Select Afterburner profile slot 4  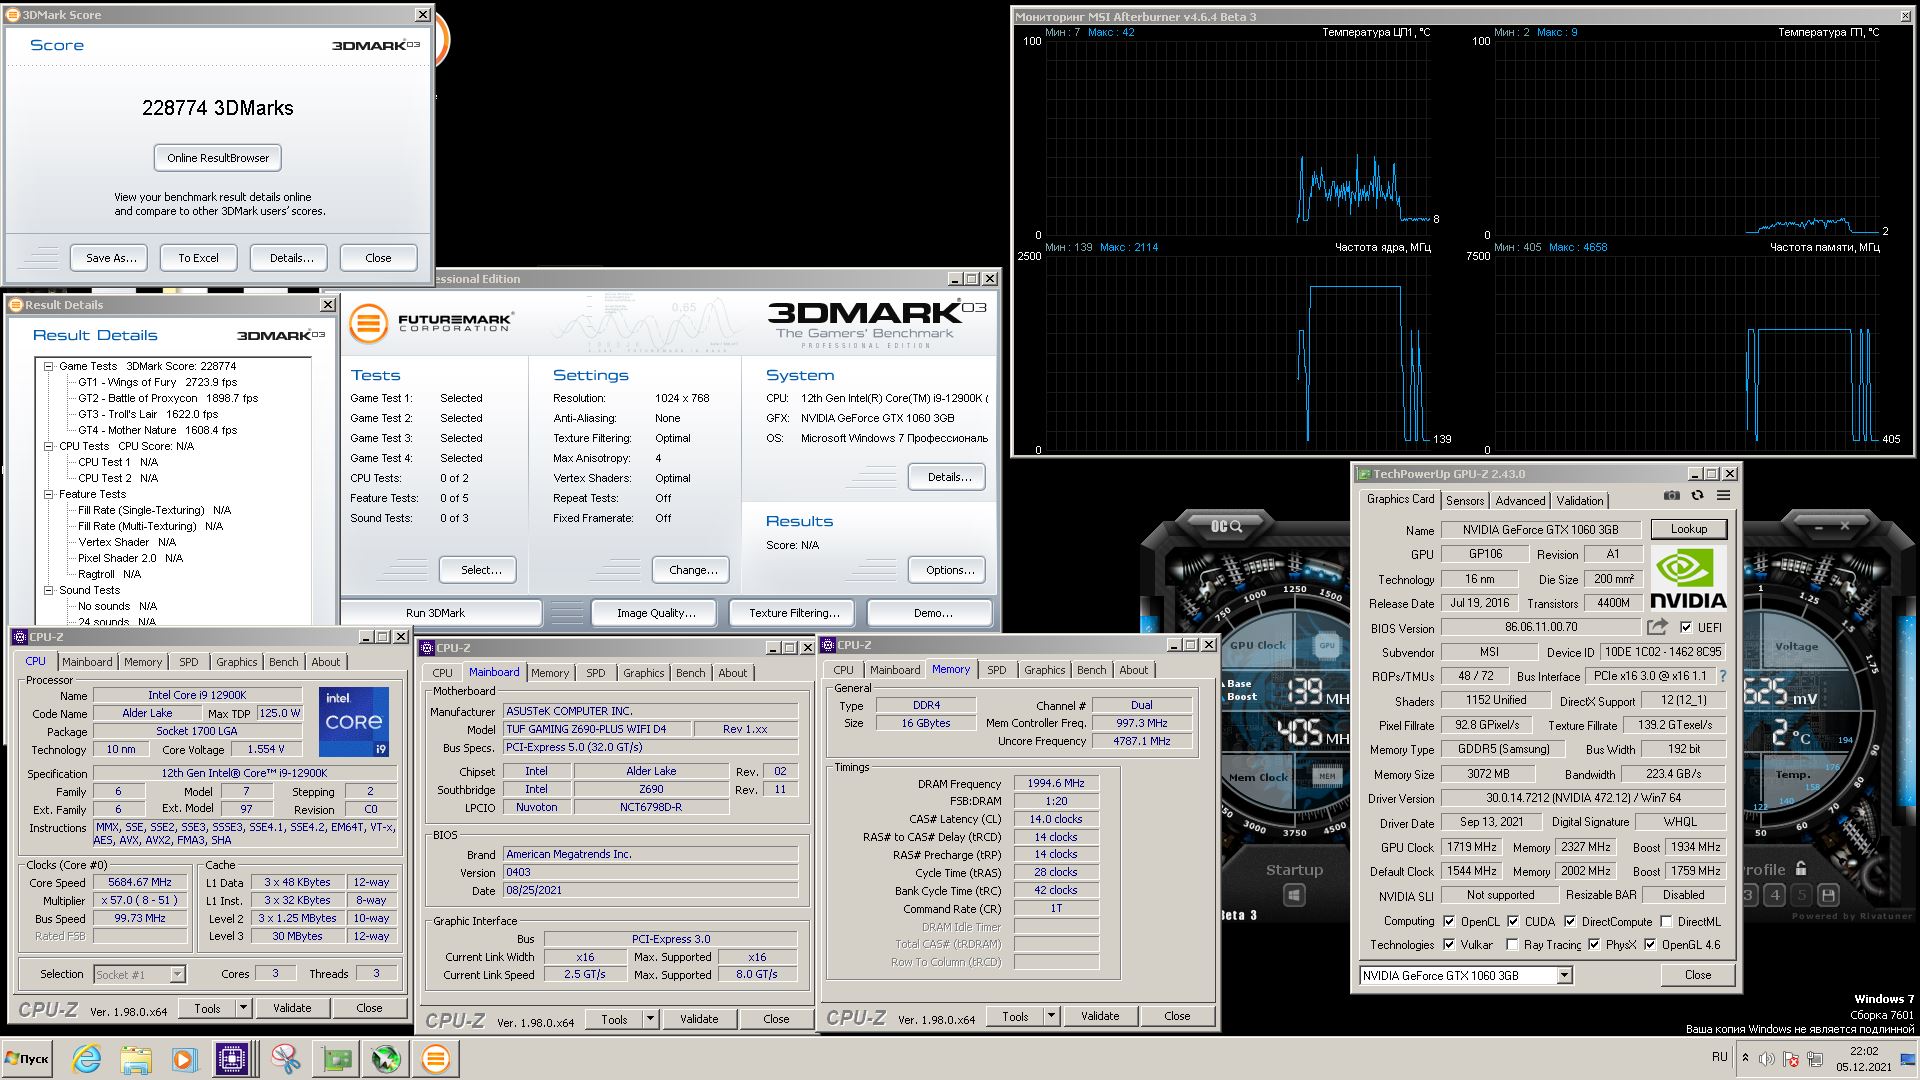click(x=1775, y=895)
